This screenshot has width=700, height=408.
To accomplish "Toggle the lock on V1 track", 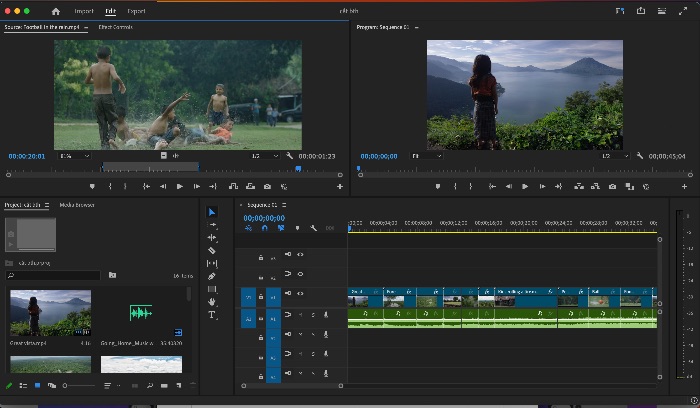I will (x=261, y=297).
